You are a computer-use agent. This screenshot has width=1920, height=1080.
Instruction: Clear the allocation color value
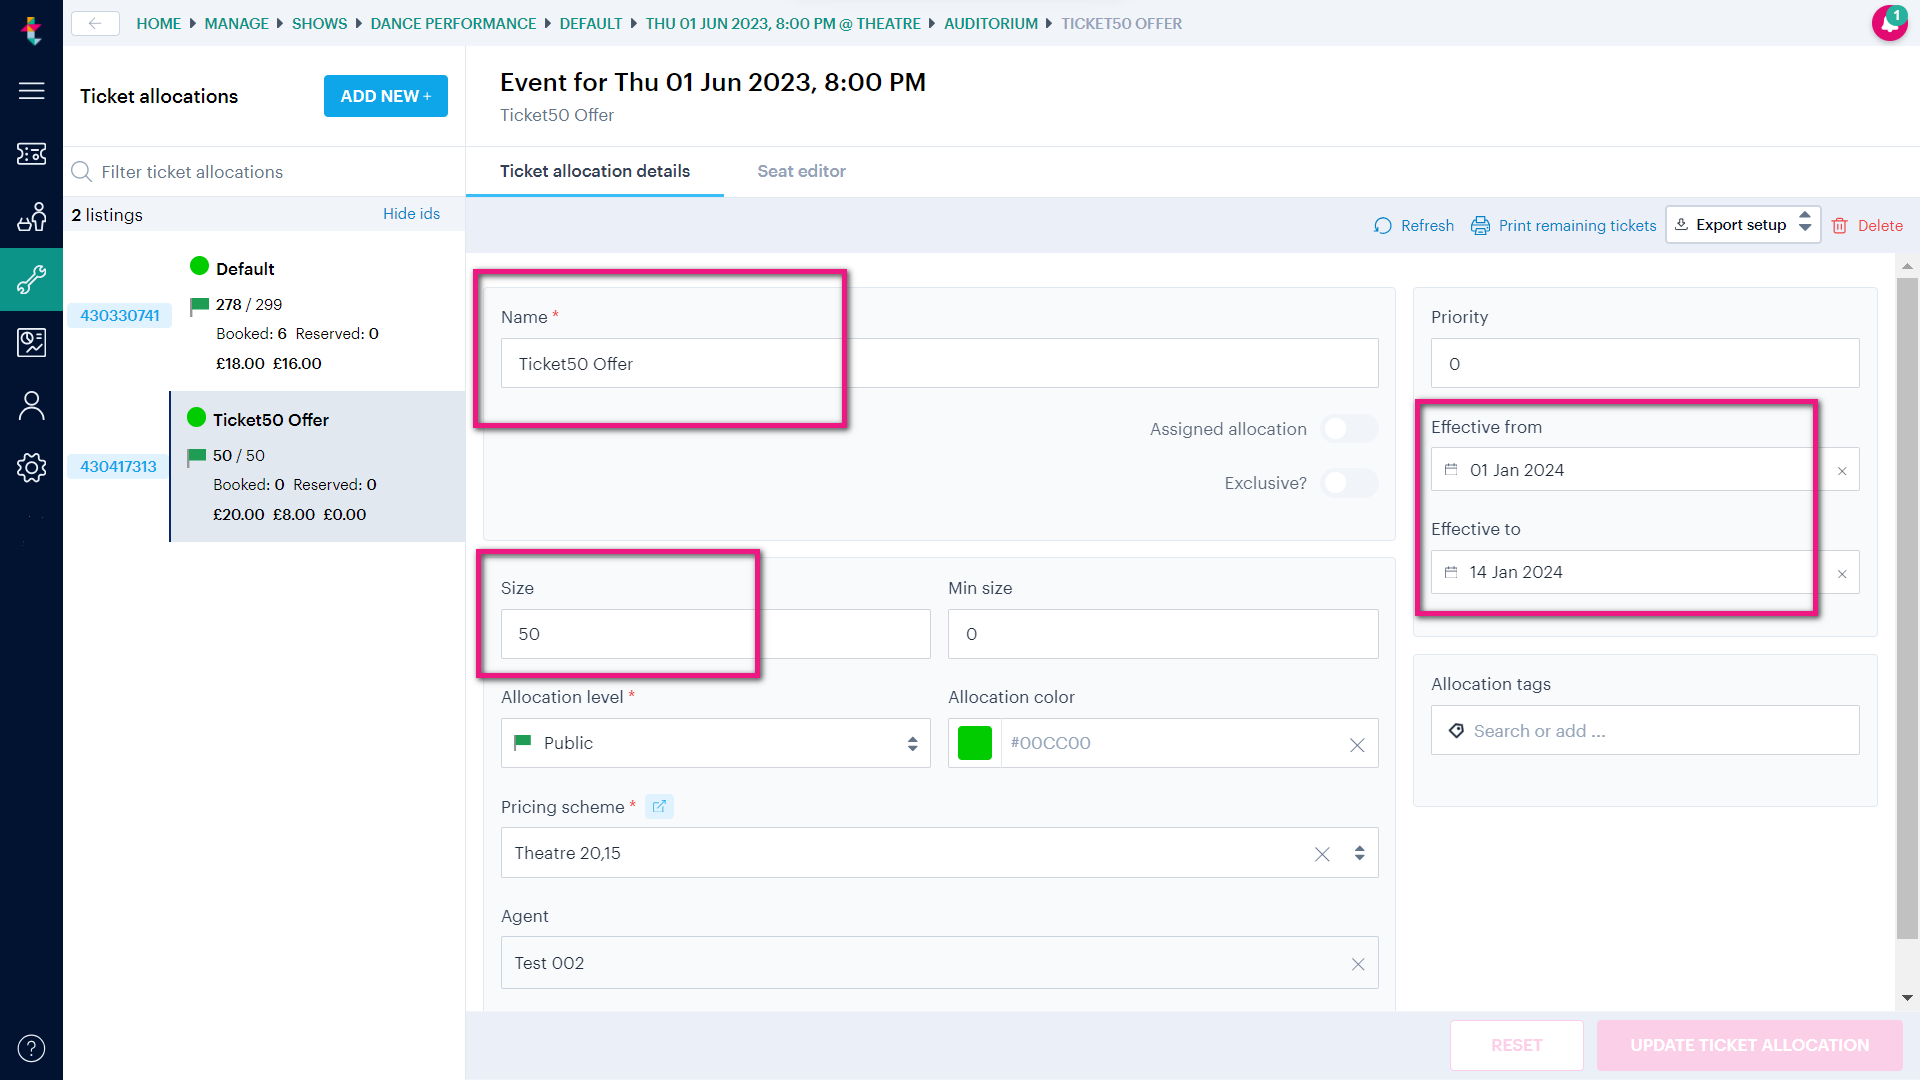coord(1357,745)
